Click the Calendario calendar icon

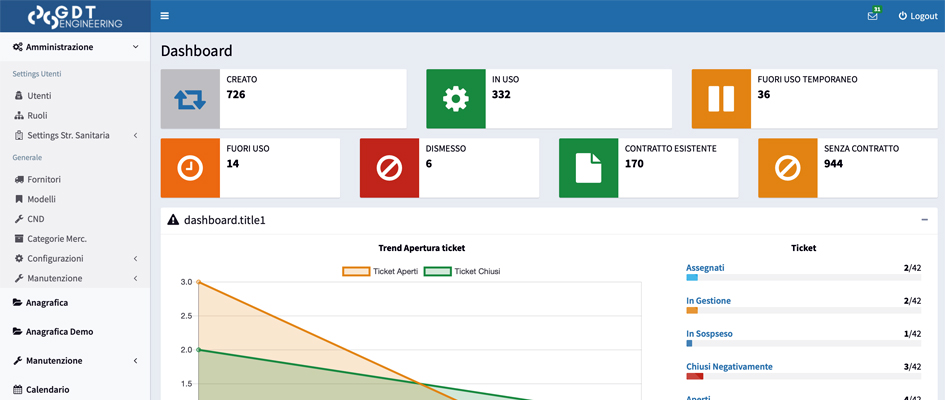(17, 390)
